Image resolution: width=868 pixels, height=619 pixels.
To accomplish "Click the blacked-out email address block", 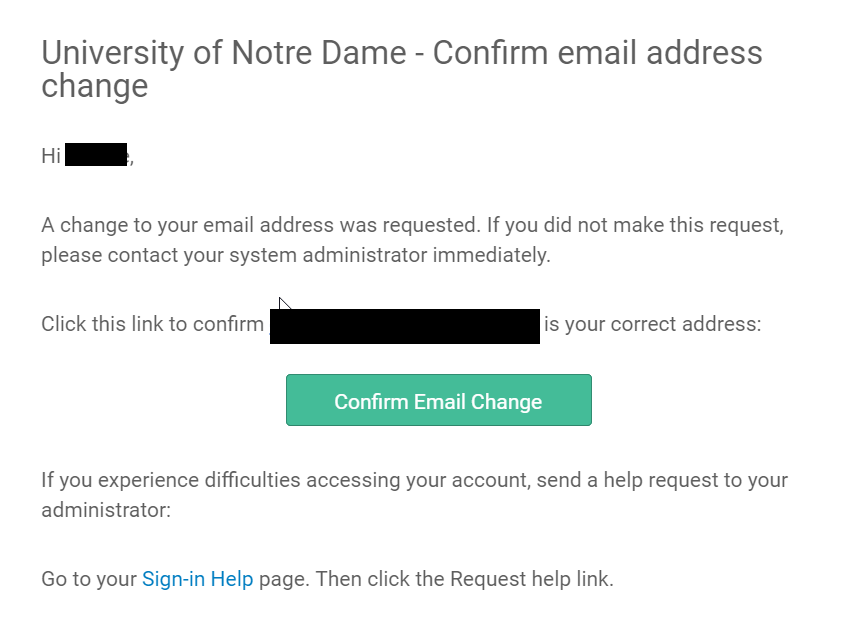I will 405,327.
